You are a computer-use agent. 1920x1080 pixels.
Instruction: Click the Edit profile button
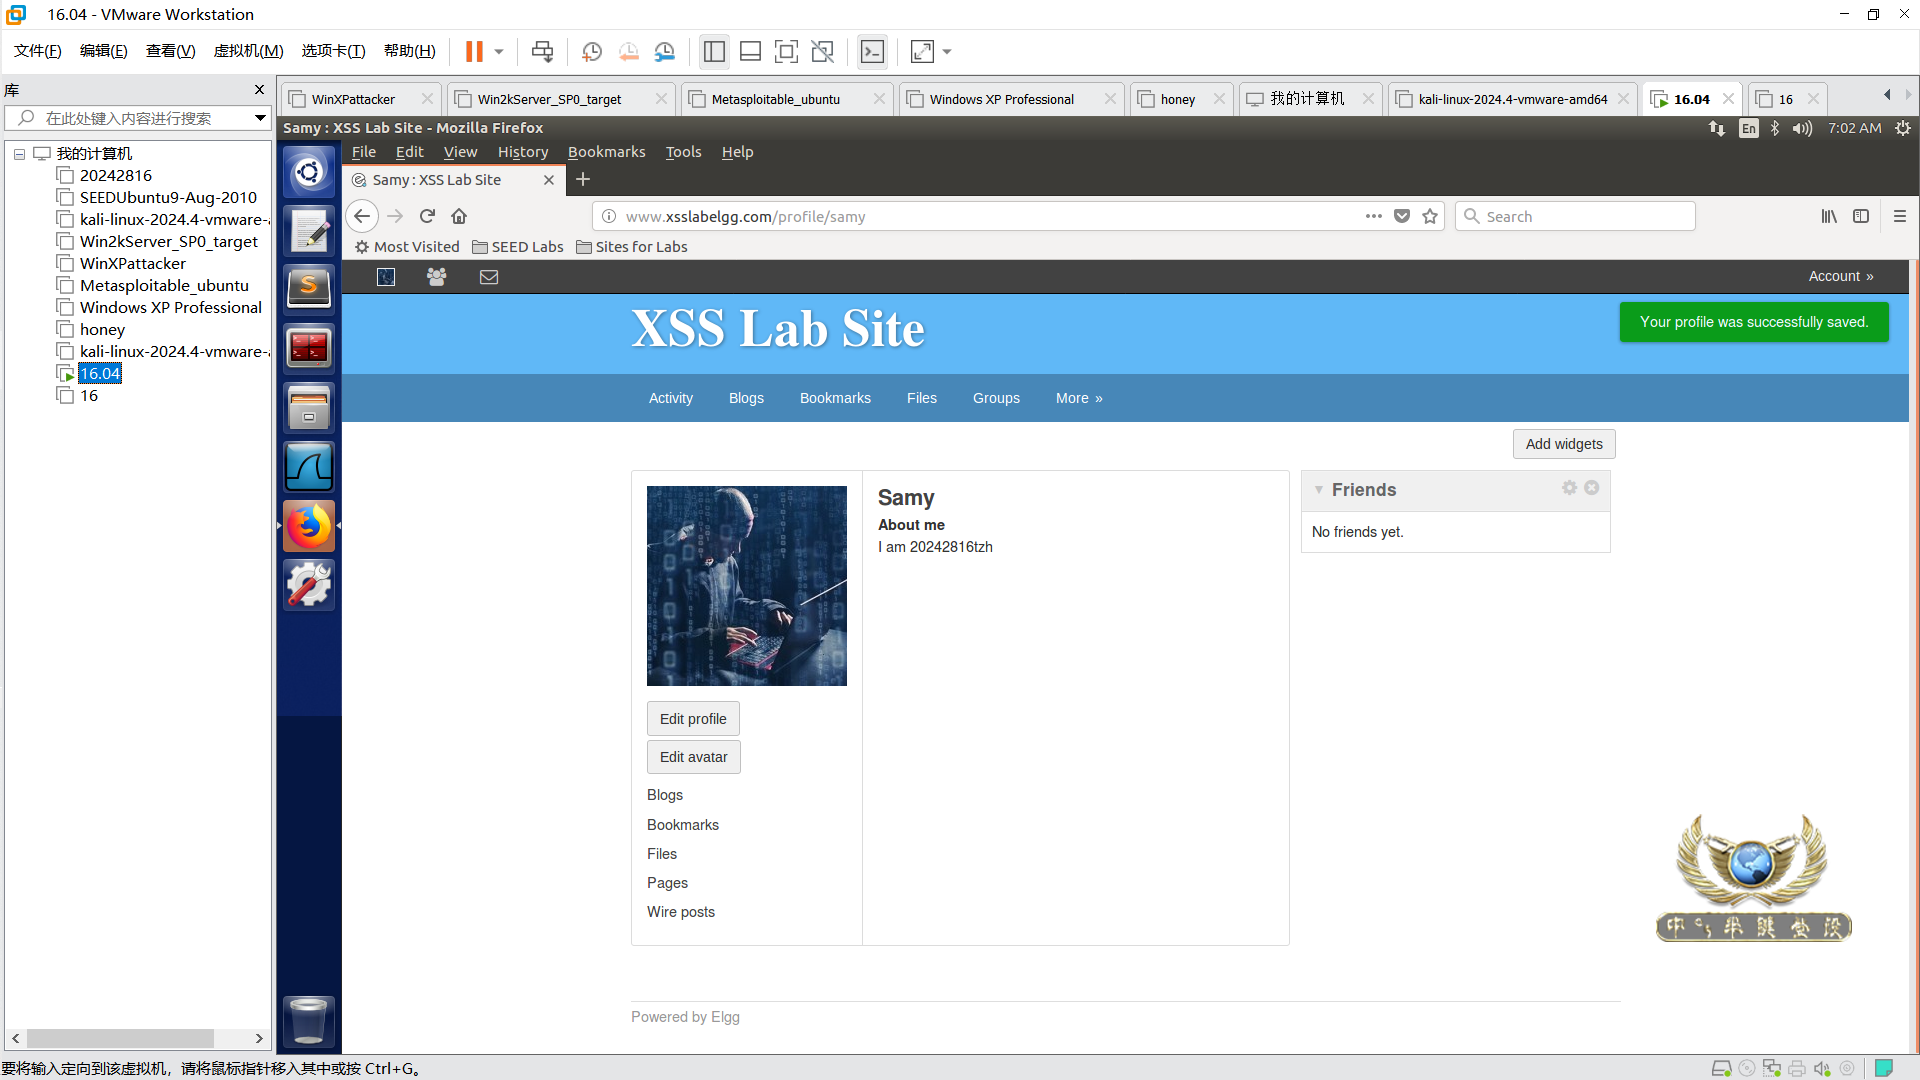pyautogui.click(x=693, y=719)
